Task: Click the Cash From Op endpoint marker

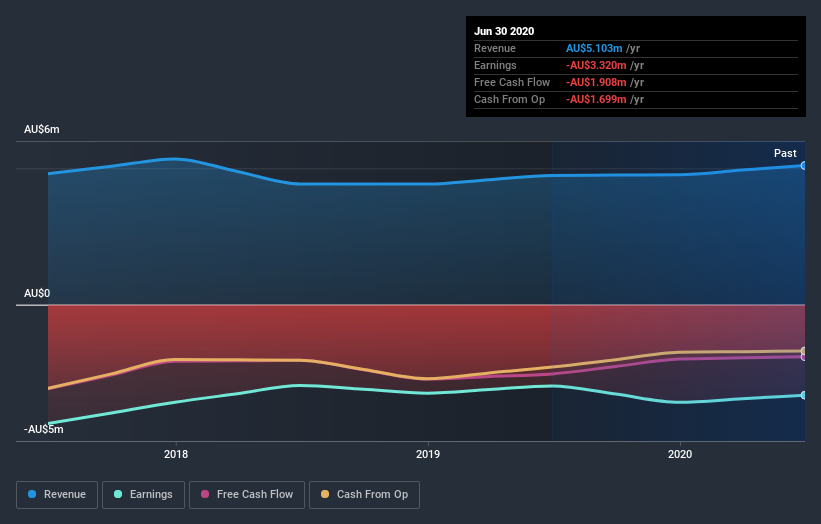Action: click(x=804, y=351)
